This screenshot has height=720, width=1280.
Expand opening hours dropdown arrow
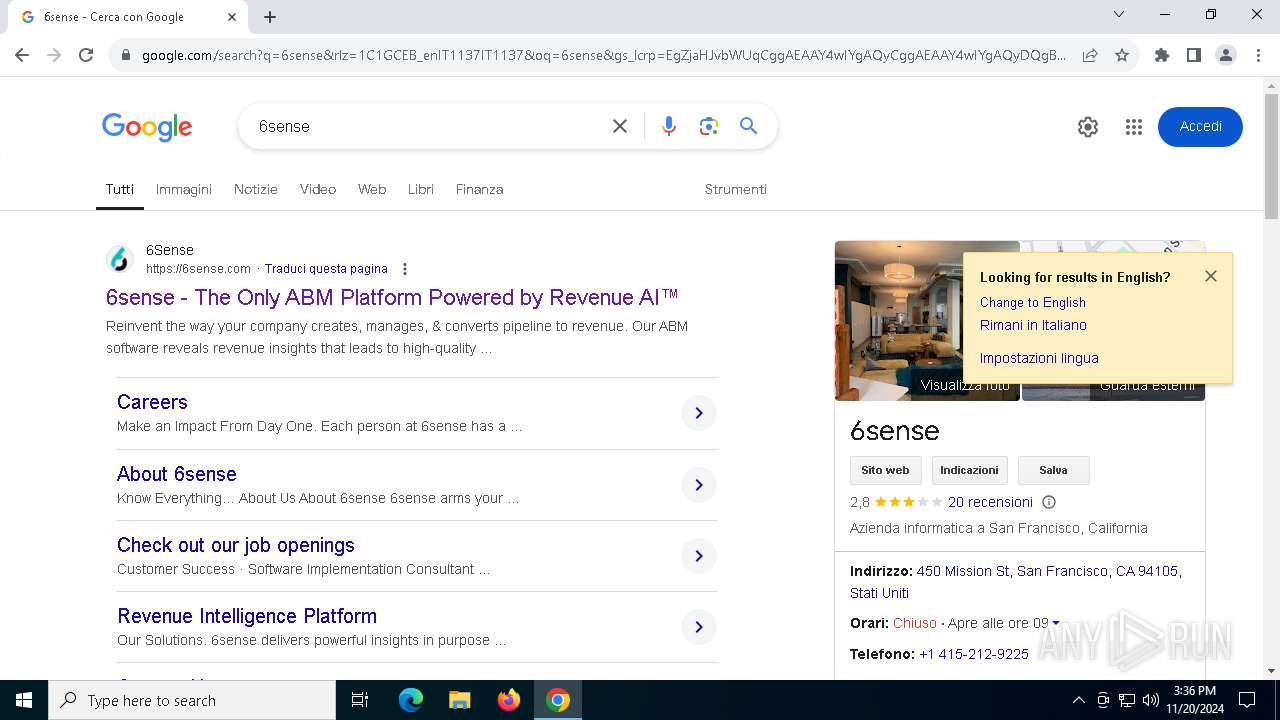click(x=1056, y=623)
